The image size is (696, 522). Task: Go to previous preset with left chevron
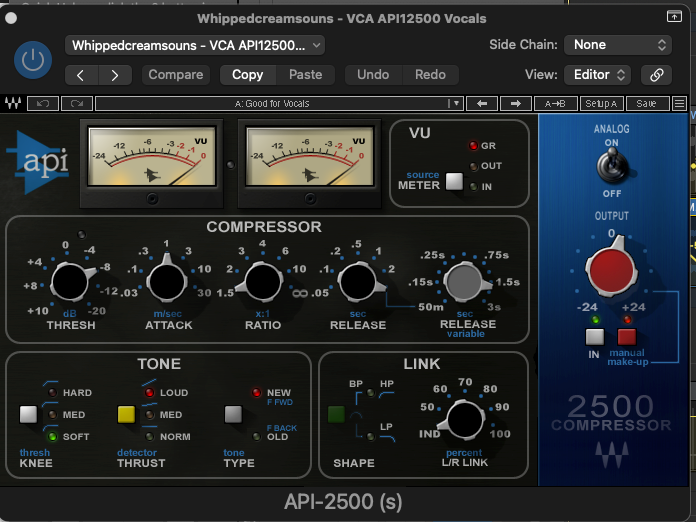point(81,75)
